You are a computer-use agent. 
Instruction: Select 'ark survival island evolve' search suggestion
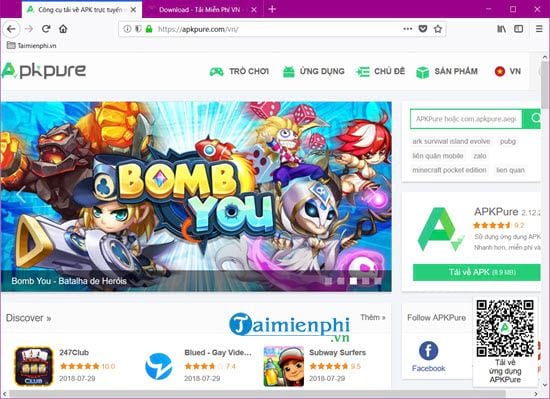[451, 141]
